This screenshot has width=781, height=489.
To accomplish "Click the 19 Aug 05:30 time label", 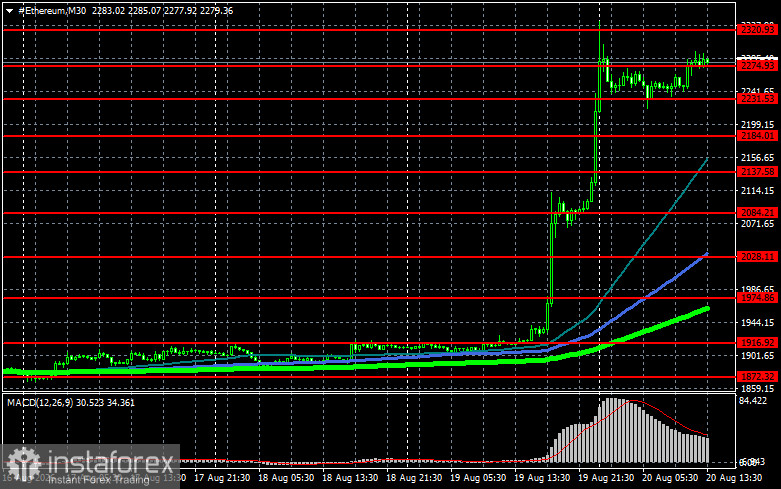I will pyautogui.click(x=478, y=478).
